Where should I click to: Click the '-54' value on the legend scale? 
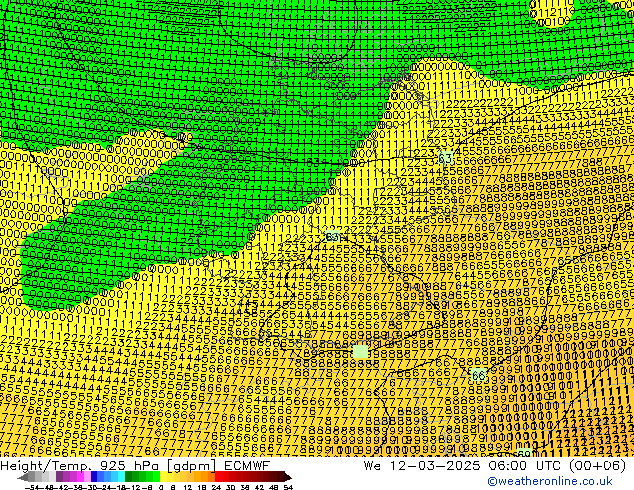click(x=32, y=487)
